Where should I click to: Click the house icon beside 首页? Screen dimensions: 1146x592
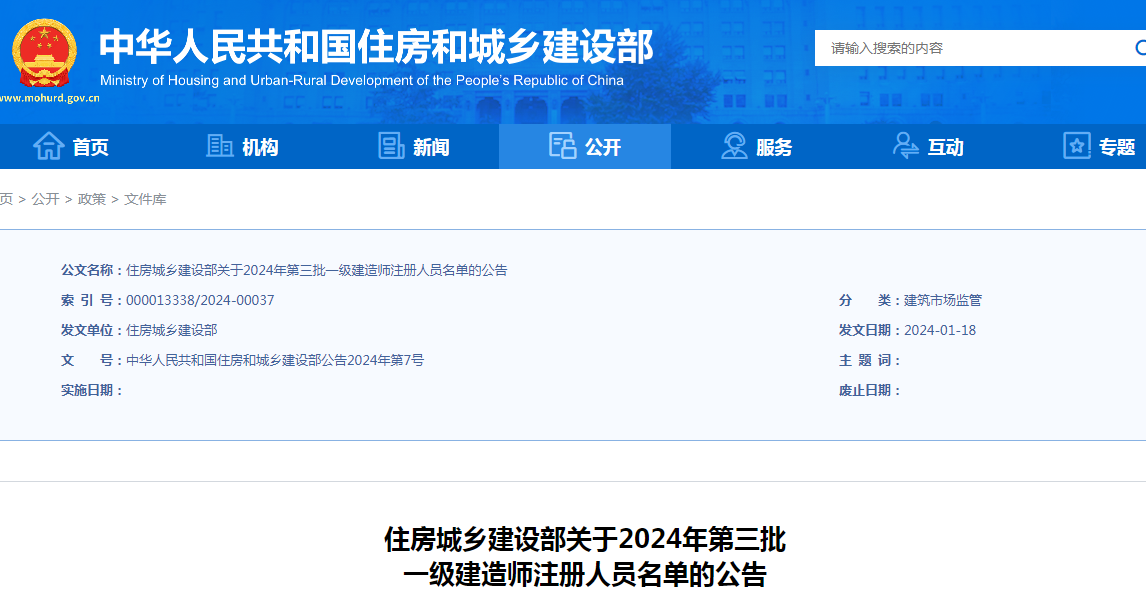click(48, 146)
